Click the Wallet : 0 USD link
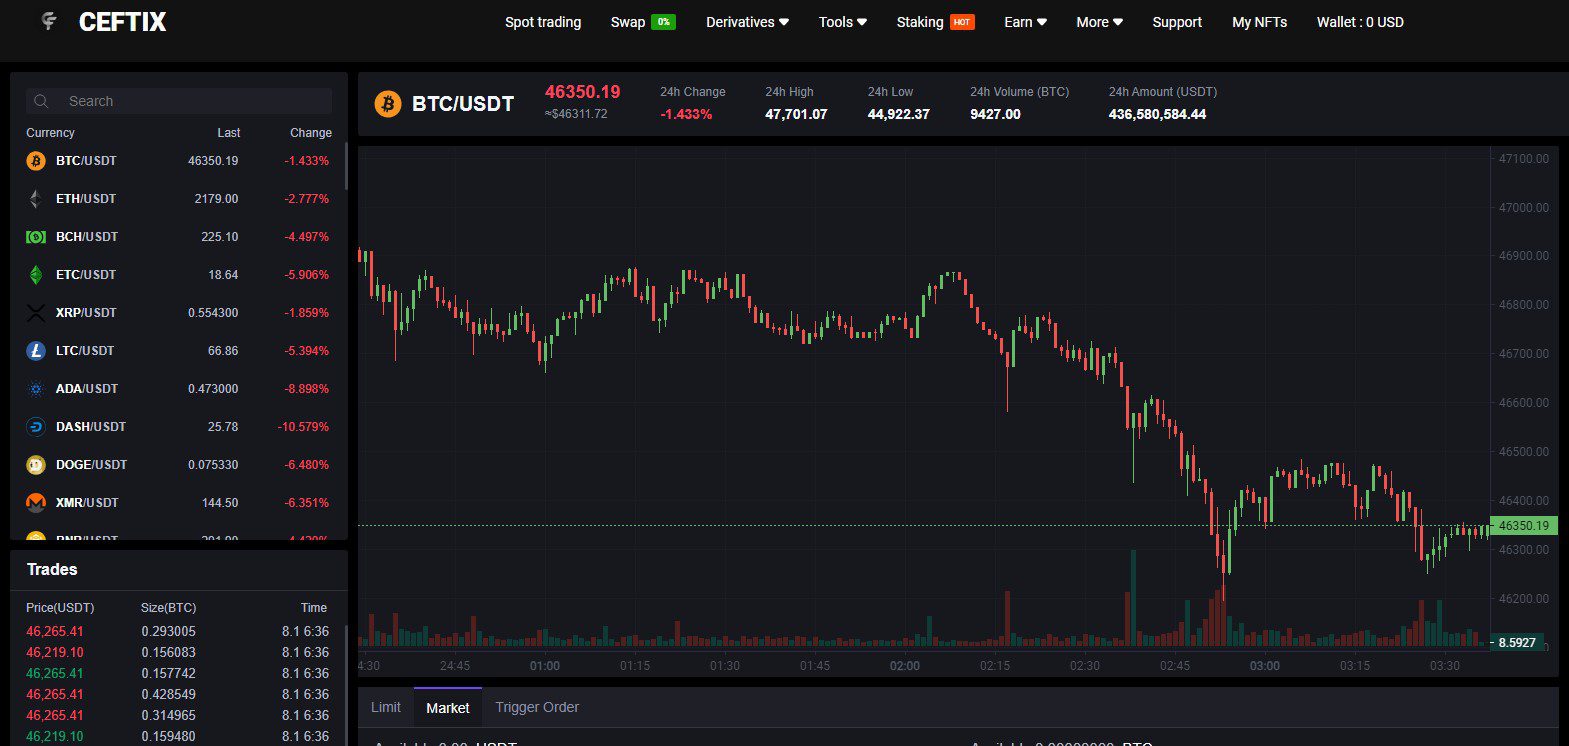 pos(1360,22)
